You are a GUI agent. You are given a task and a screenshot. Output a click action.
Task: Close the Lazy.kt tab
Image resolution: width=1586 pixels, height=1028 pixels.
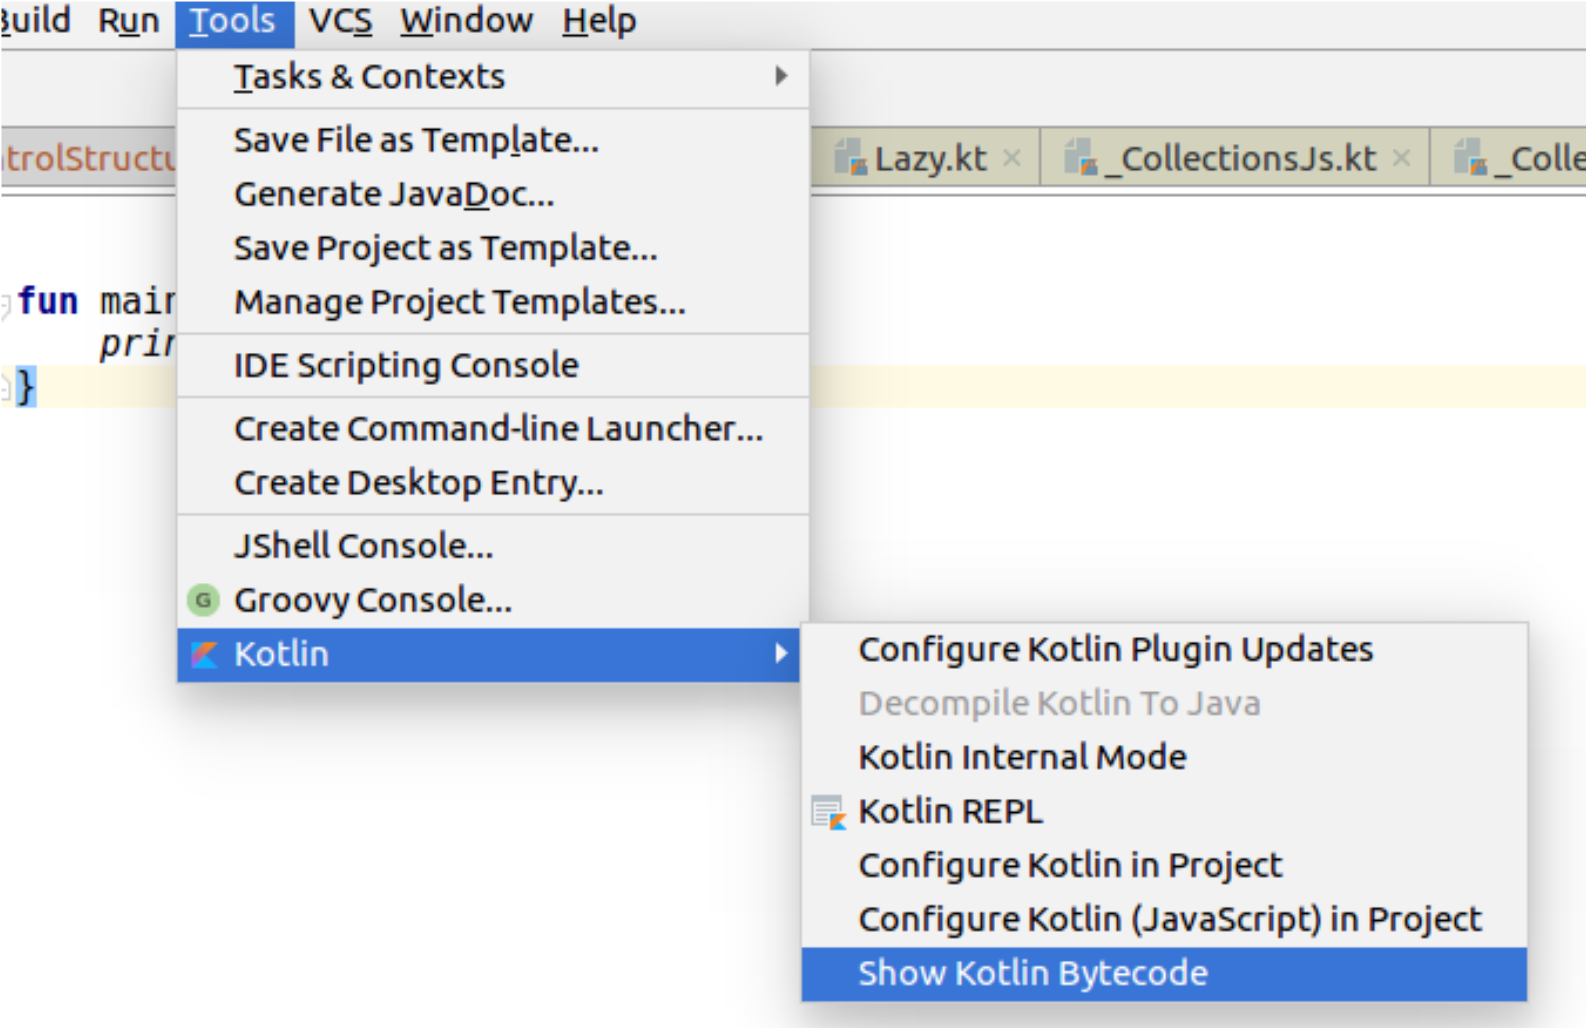pyautogui.click(x=1012, y=158)
